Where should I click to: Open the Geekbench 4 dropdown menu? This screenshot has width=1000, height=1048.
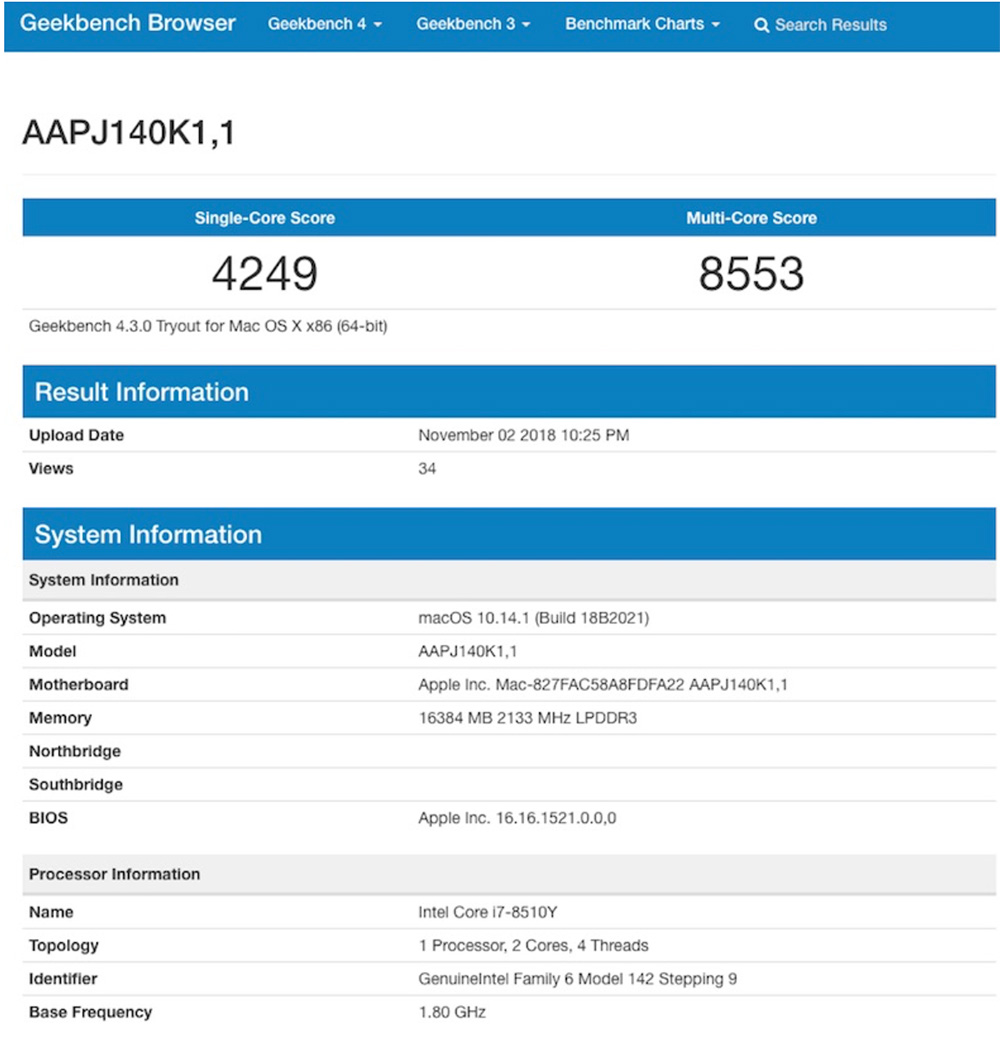pos(325,24)
